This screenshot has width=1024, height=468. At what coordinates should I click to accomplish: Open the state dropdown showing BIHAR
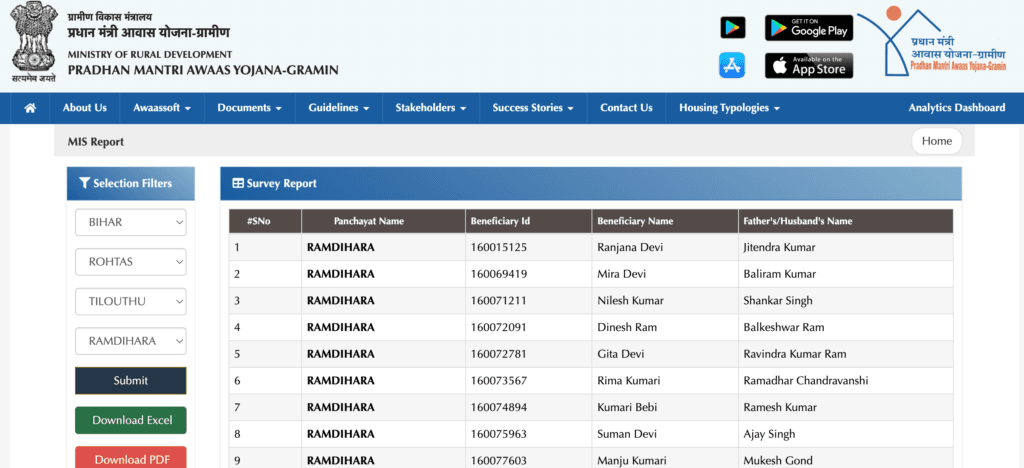(x=131, y=223)
